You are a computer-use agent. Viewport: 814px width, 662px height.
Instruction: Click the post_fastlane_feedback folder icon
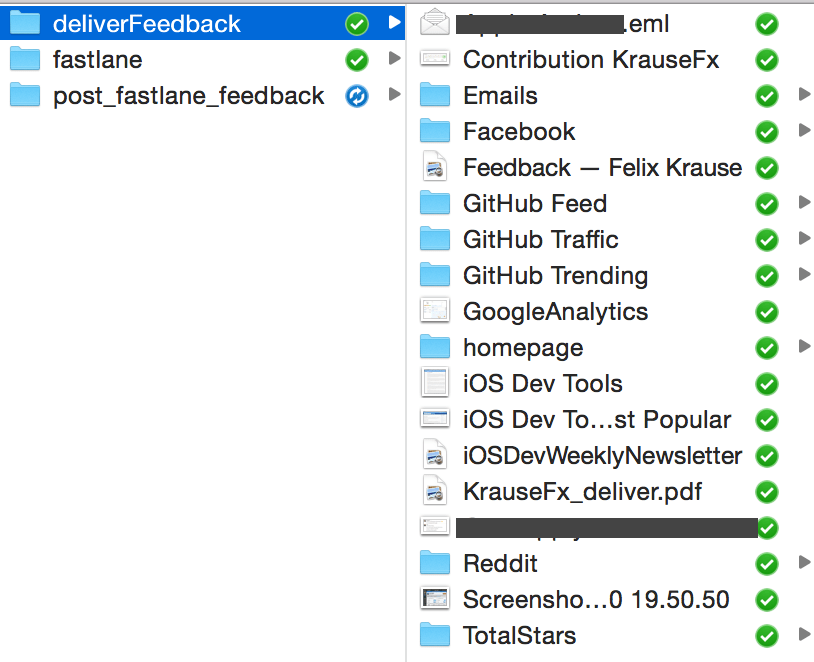[x=24, y=94]
